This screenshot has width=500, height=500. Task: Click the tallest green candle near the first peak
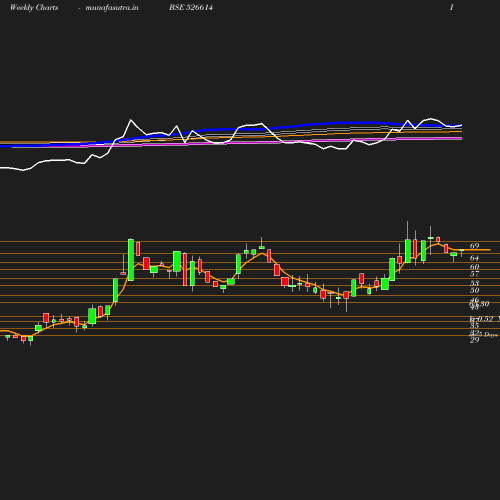tap(131, 260)
